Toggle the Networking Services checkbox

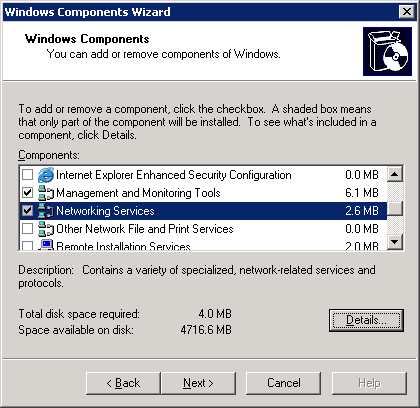(27, 210)
